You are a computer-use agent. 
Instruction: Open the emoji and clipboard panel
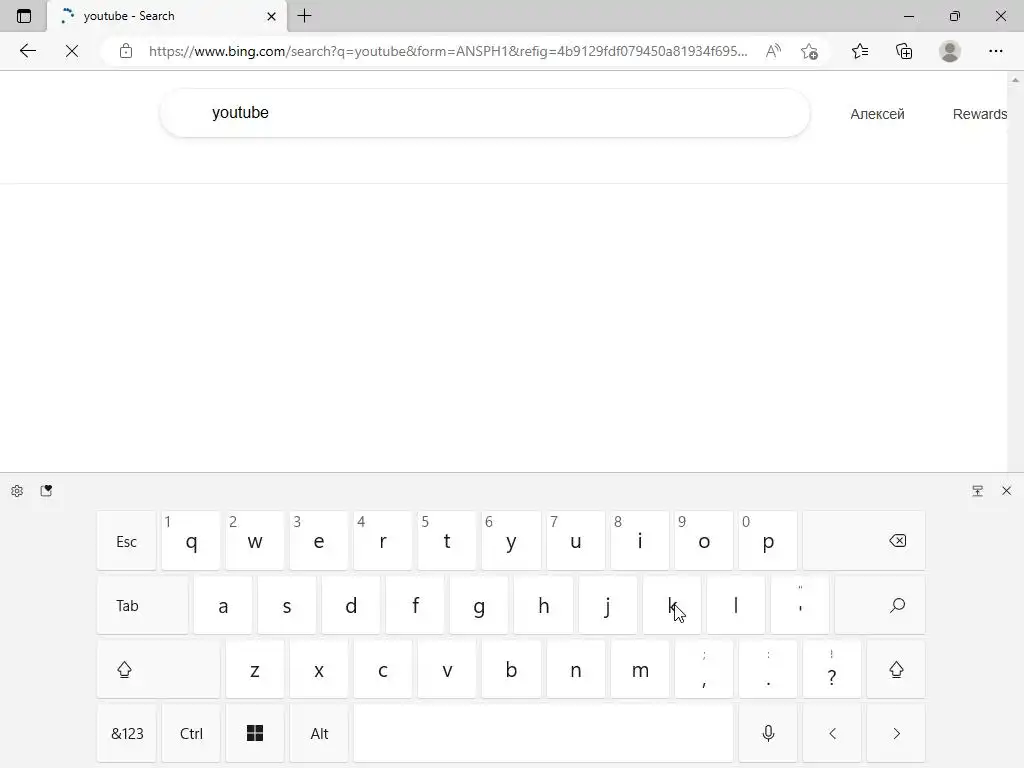click(x=46, y=491)
